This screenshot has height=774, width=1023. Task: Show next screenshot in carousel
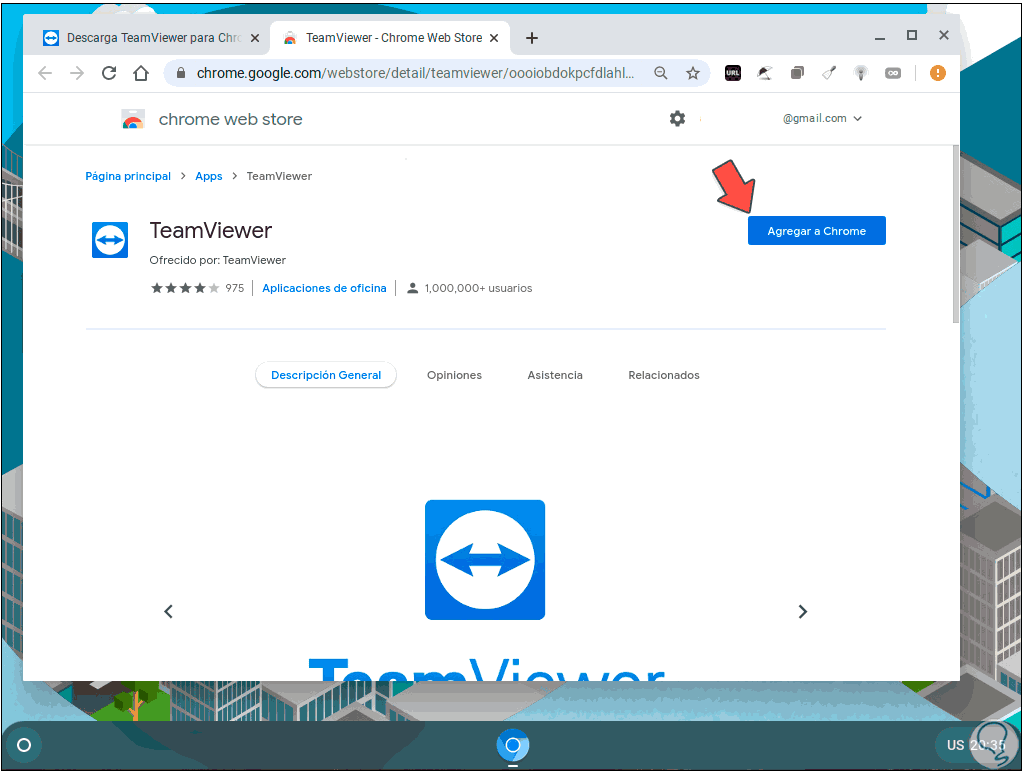tap(802, 611)
